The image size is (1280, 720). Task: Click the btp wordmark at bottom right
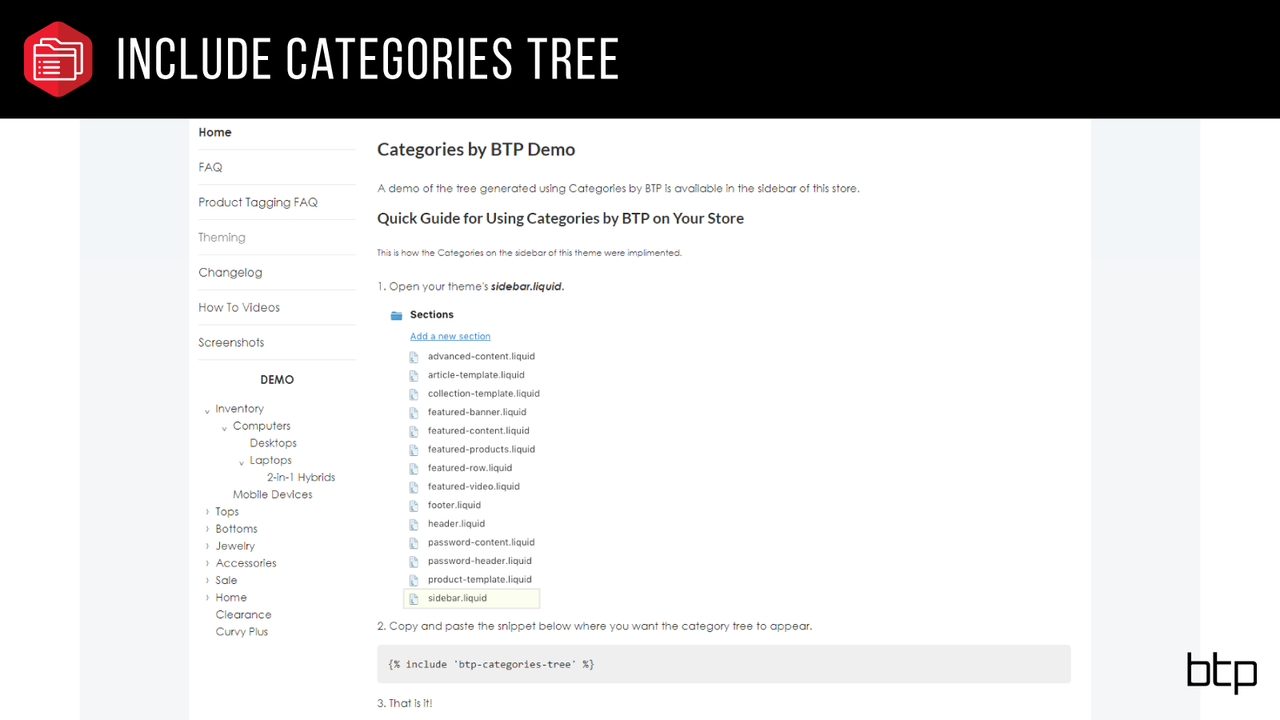click(x=1221, y=672)
